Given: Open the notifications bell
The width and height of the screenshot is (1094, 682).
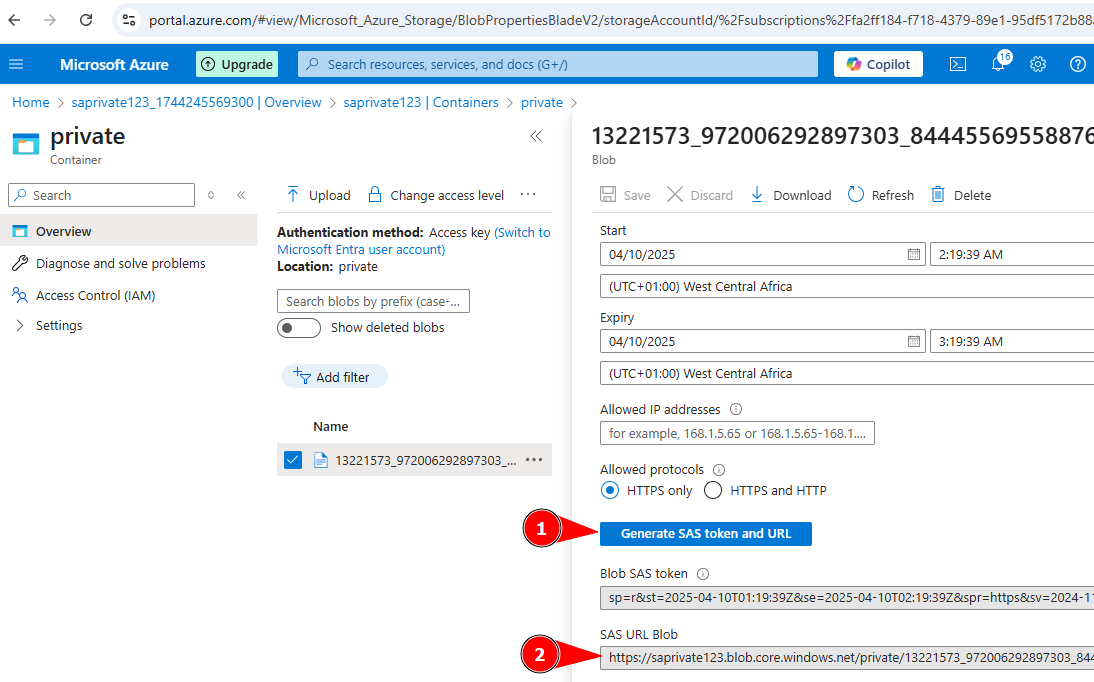Looking at the screenshot, I should (x=998, y=64).
